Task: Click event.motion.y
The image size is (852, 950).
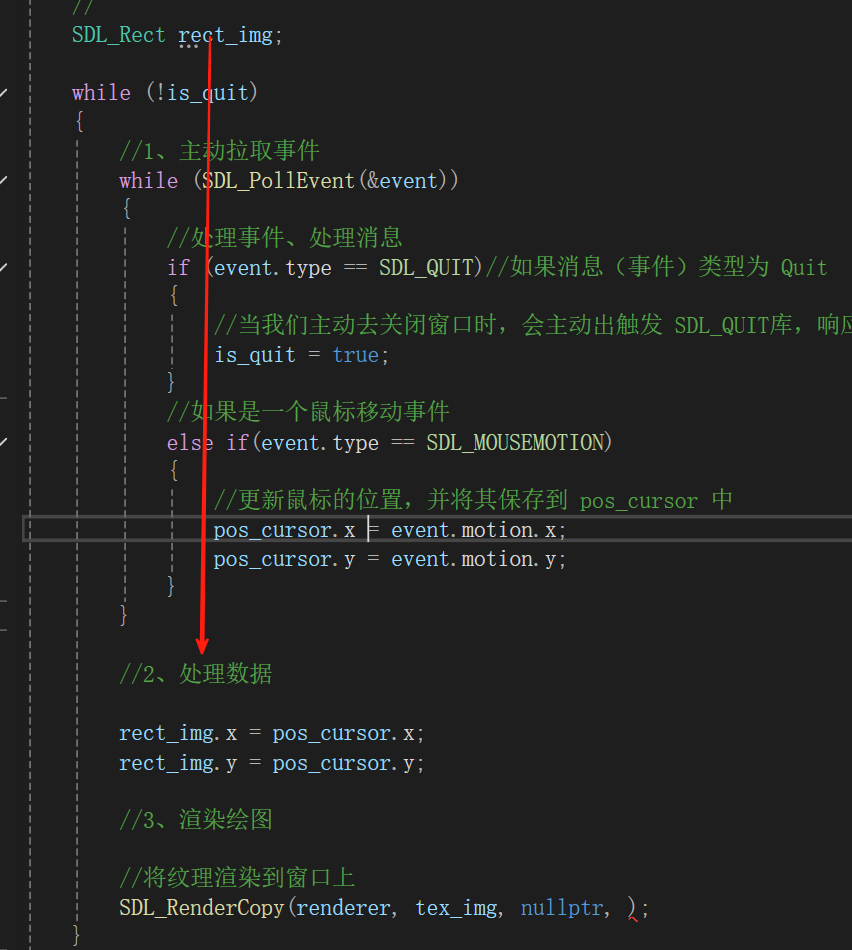Action: pyautogui.click(x=474, y=559)
